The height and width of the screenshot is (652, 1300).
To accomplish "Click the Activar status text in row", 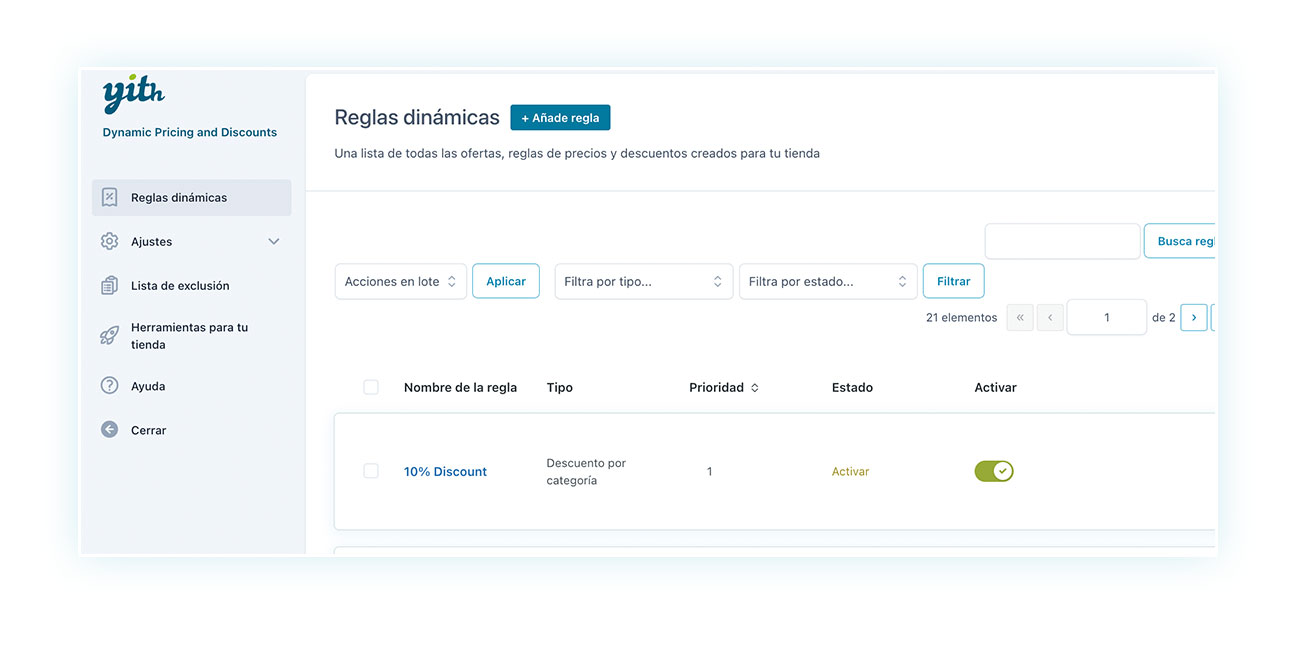I will (850, 471).
